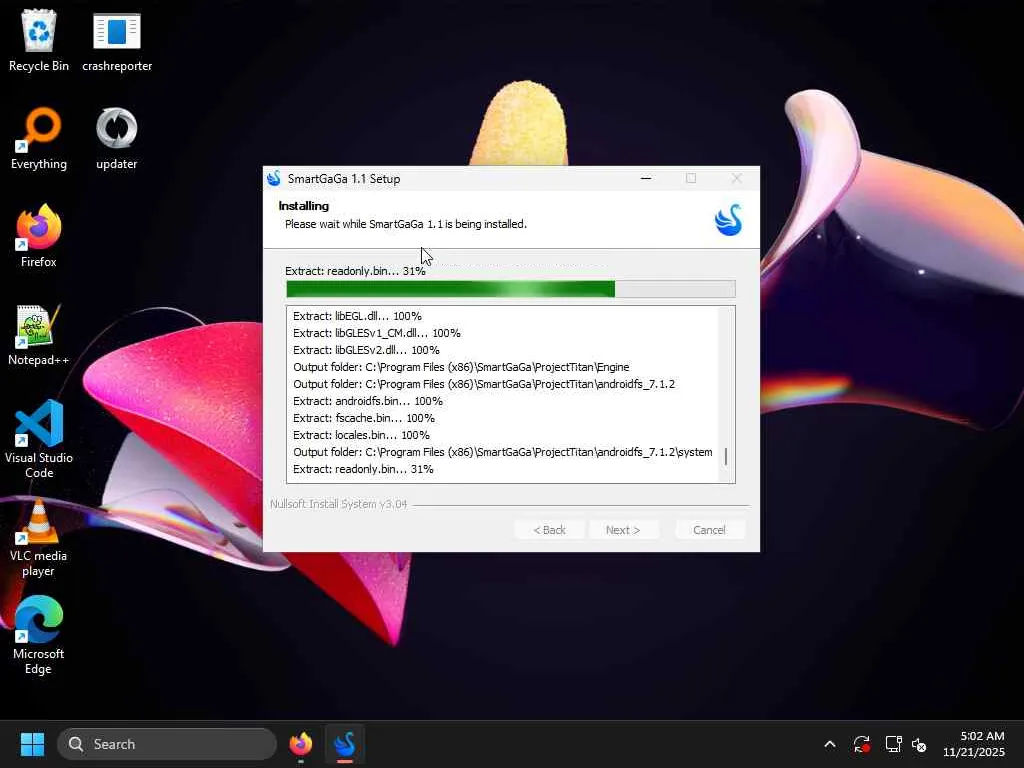Select log line Output folder ending androidfs_7.1.2\system

502,452
